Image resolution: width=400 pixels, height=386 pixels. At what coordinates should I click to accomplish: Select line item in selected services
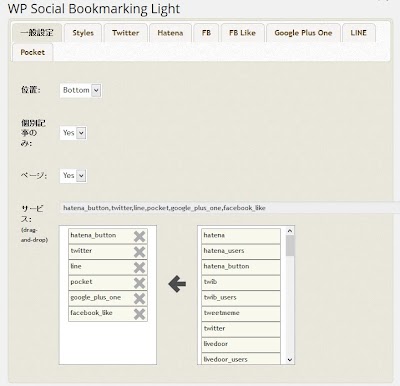point(108,267)
